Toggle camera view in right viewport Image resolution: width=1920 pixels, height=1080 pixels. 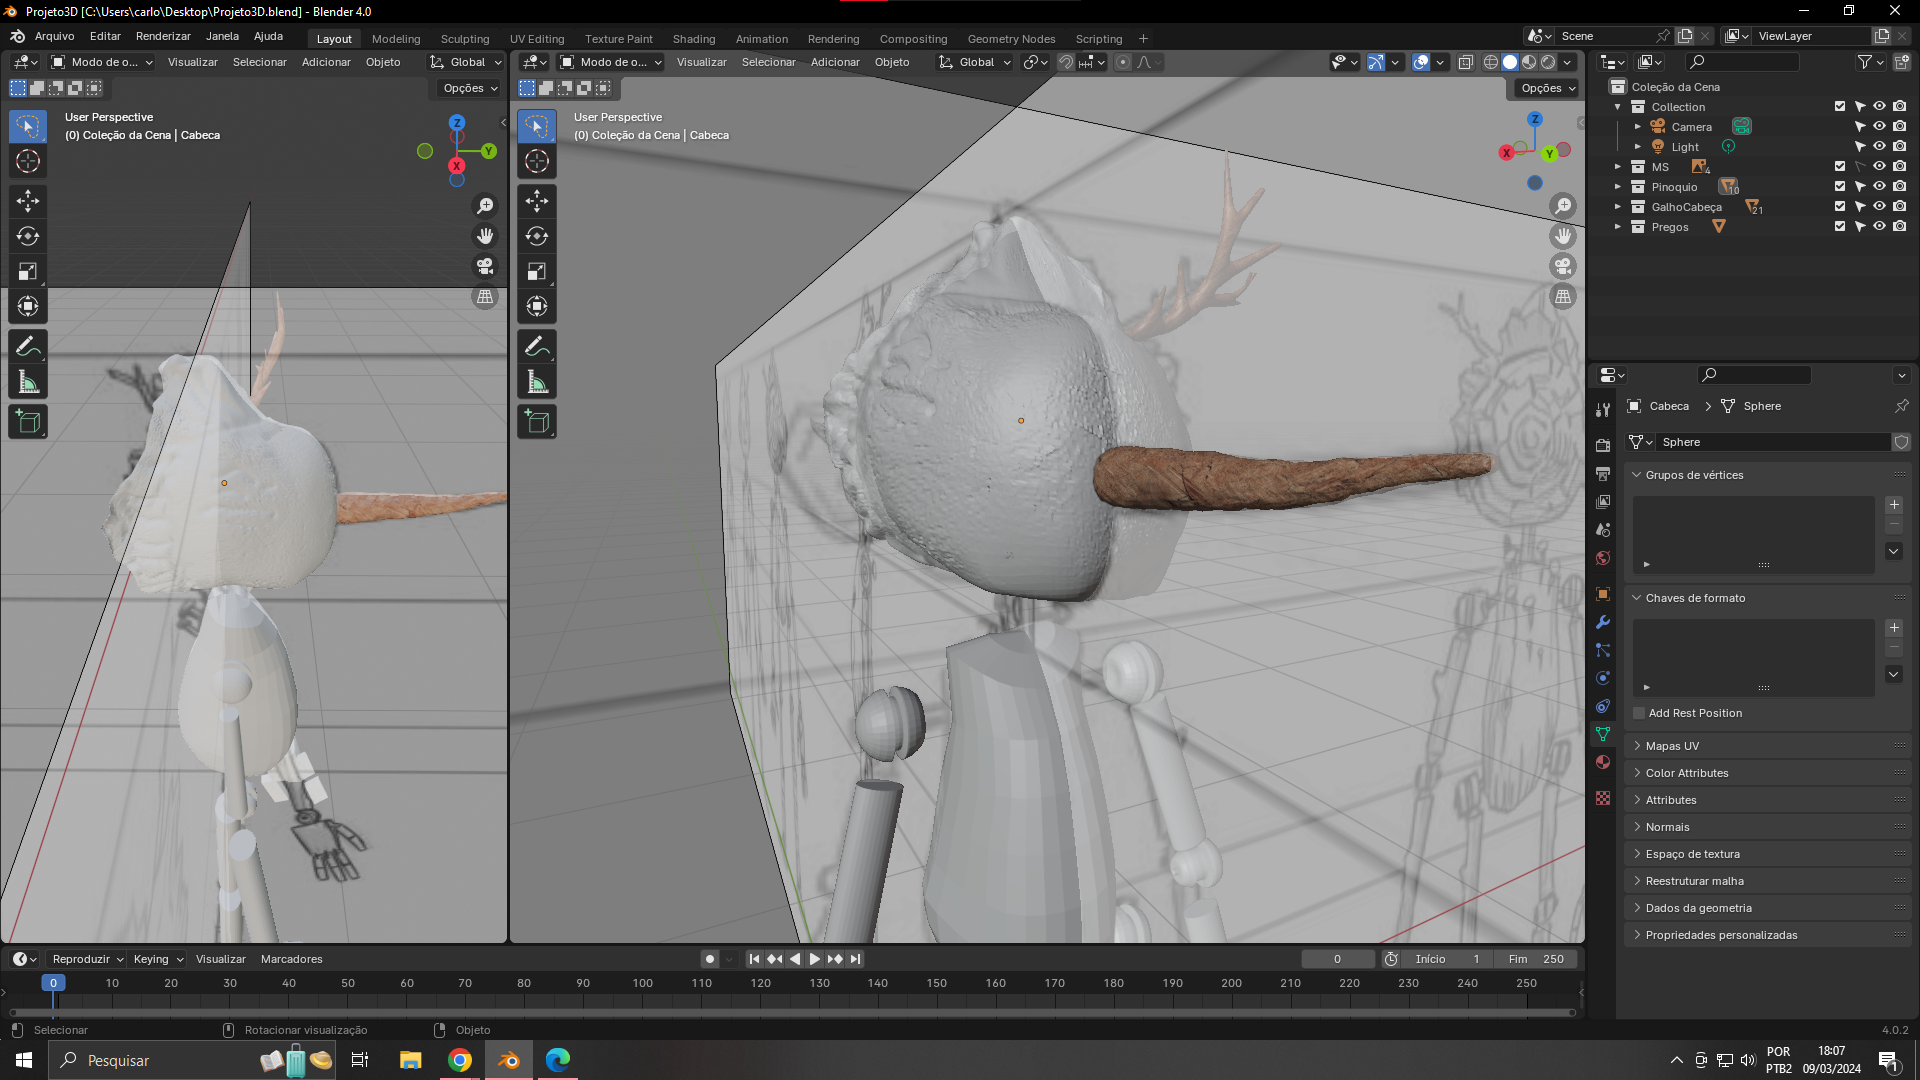(1563, 267)
